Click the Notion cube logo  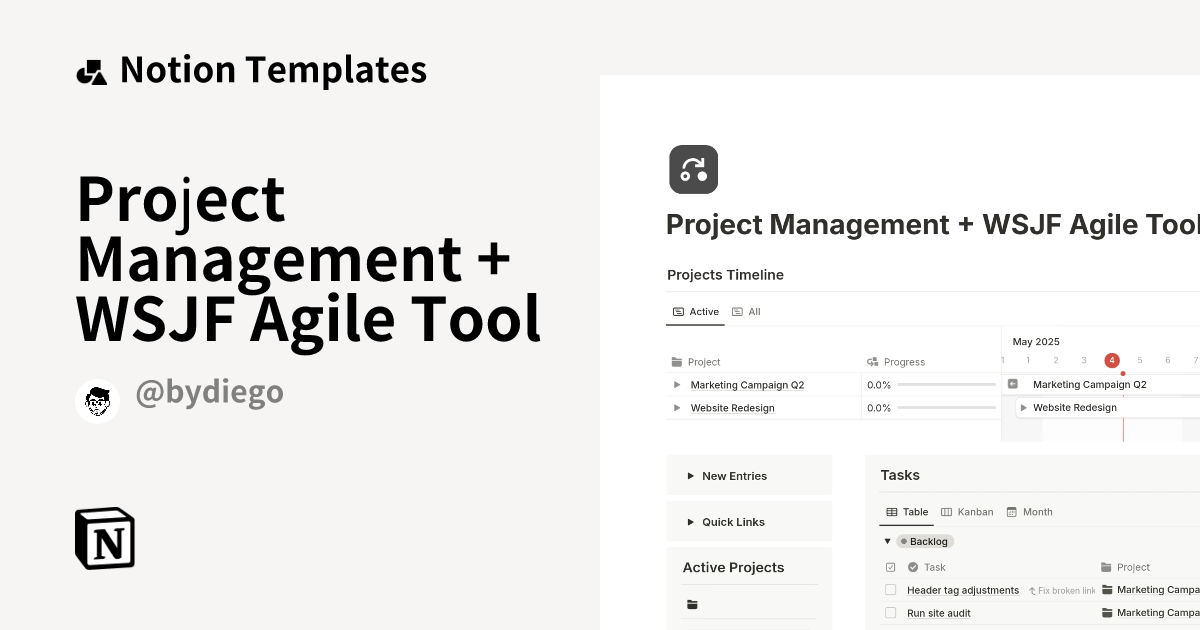105,538
